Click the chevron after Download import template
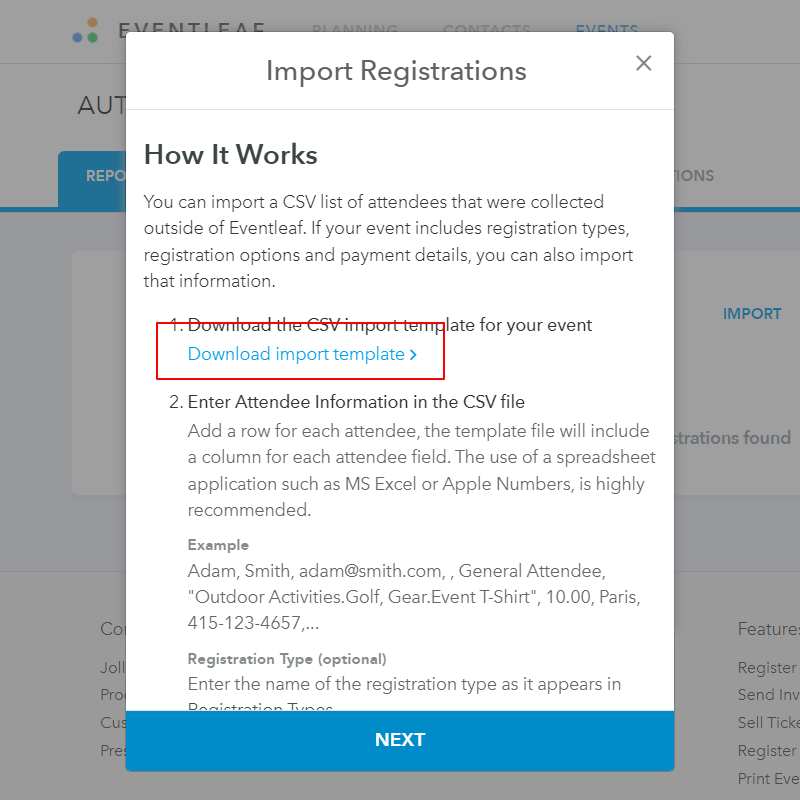Viewport: 800px width, 800px height. 413,355
